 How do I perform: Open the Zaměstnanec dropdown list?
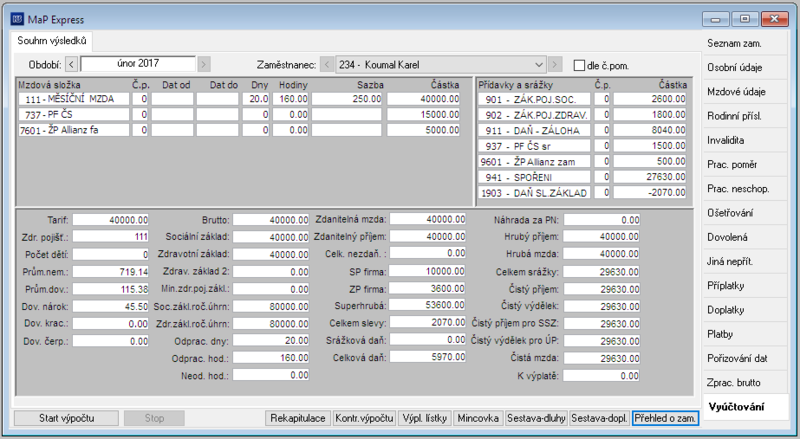(x=539, y=65)
